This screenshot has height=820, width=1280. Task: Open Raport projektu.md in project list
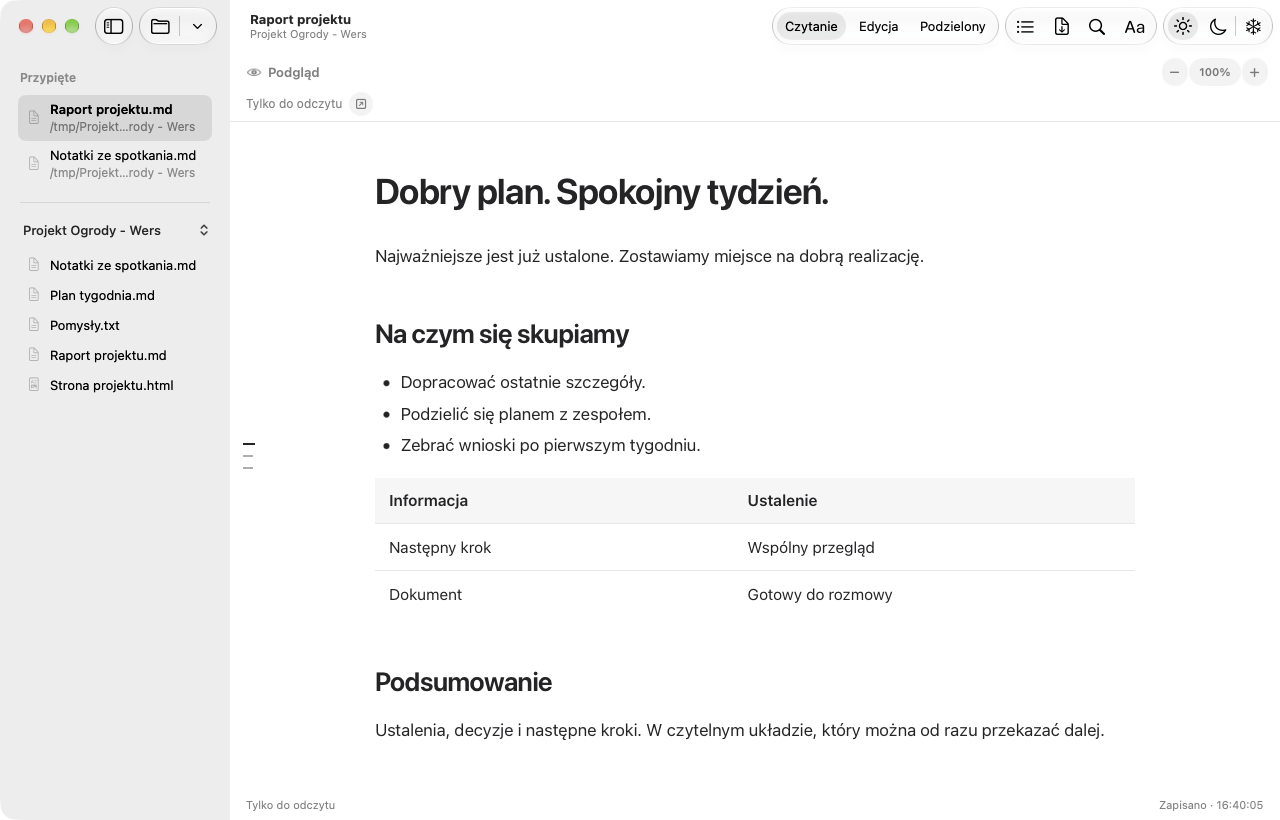115,355
